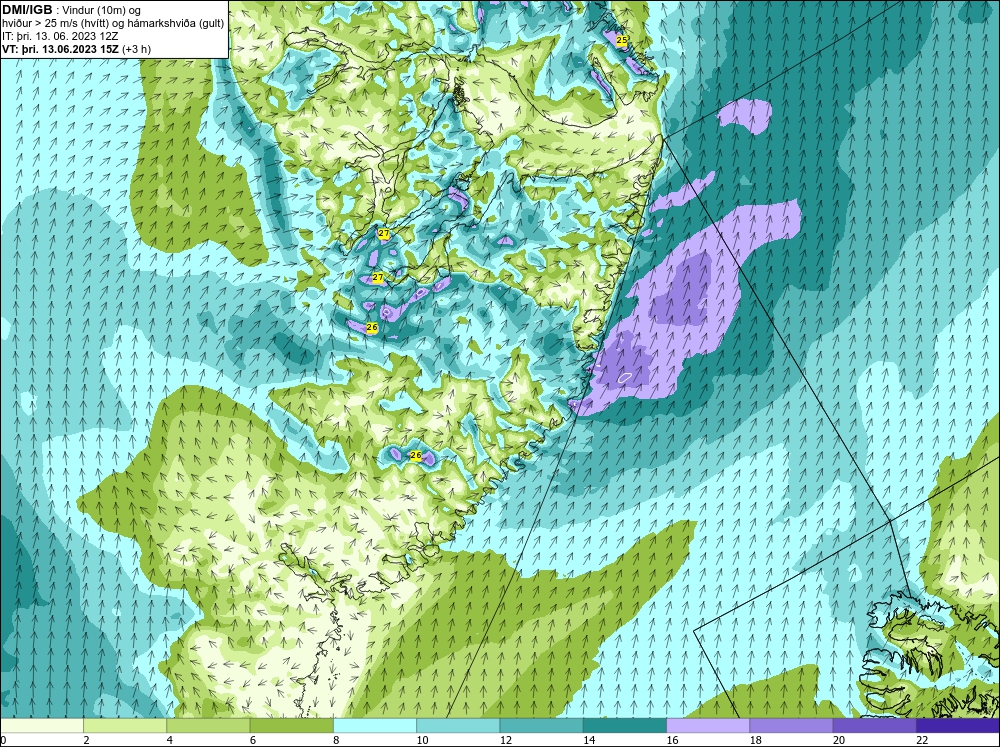The image size is (1000, 747).
Task: Pick the 10–12 m/s turquoise swatch
Action: point(458,725)
